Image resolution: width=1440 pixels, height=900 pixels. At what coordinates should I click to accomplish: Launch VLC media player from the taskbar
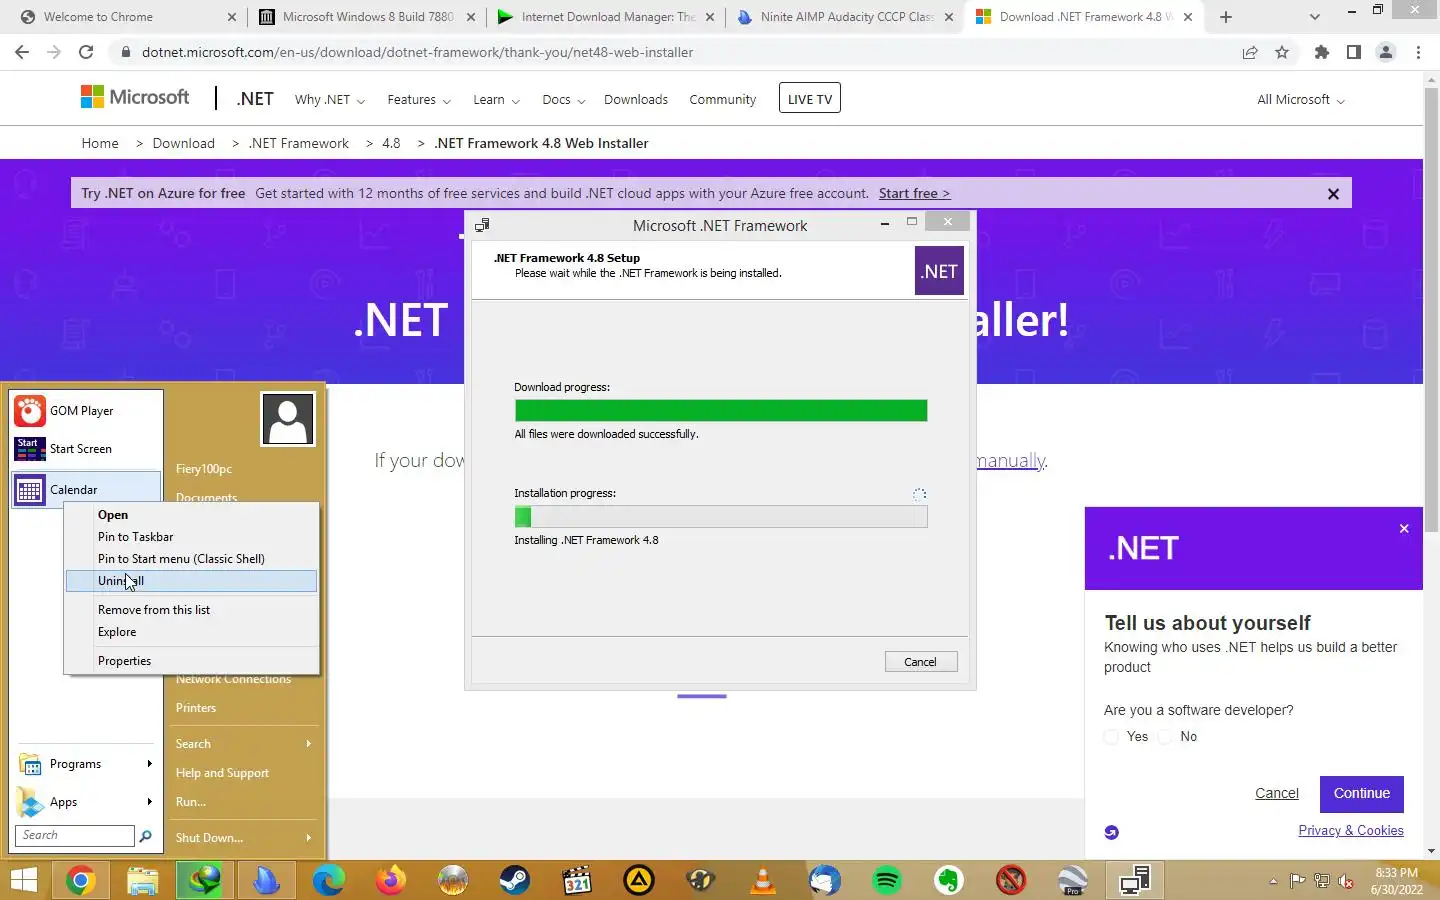763,881
